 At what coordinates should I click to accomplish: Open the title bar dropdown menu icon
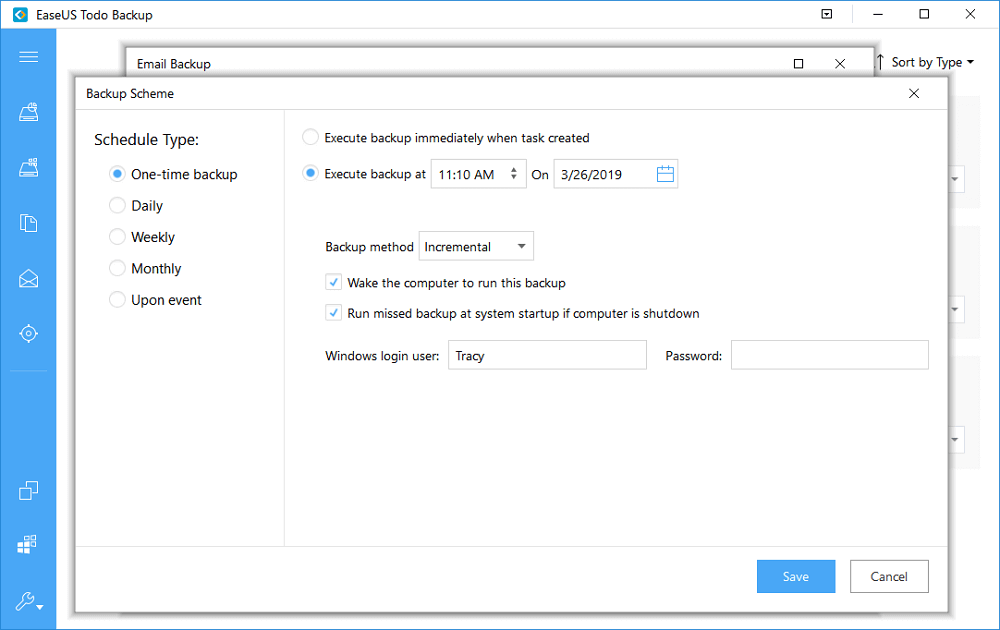[x=827, y=14]
